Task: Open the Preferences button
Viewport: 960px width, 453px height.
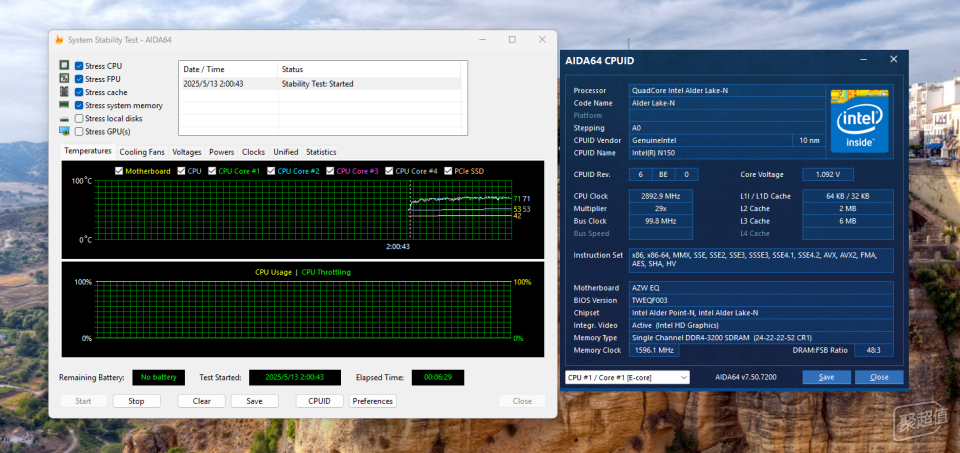Action: click(x=373, y=401)
